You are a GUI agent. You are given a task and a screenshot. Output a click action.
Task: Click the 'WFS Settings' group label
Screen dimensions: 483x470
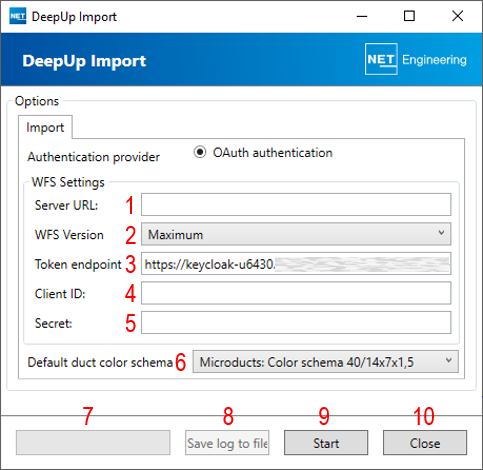point(68,182)
